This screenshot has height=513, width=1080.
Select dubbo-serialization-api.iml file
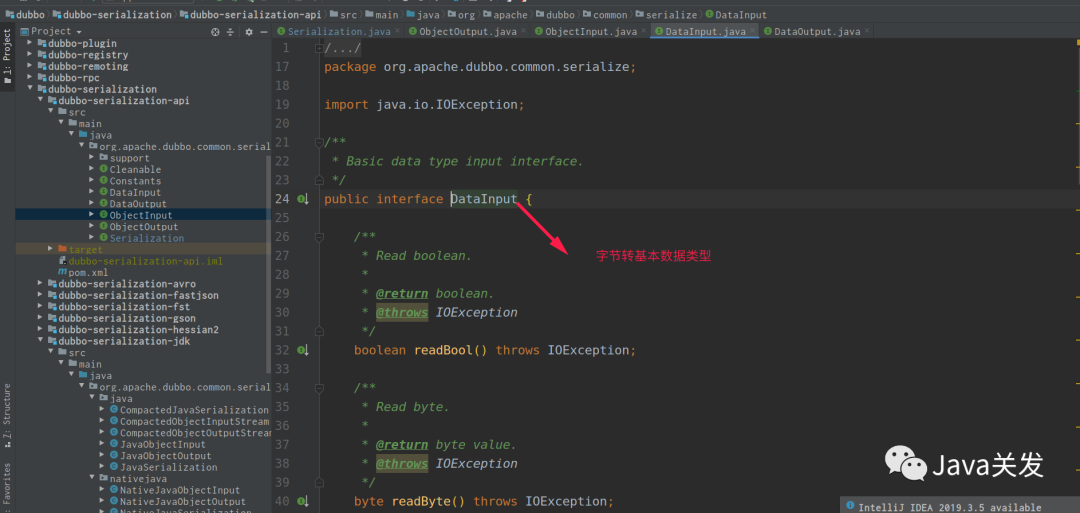[x=141, y=261]
